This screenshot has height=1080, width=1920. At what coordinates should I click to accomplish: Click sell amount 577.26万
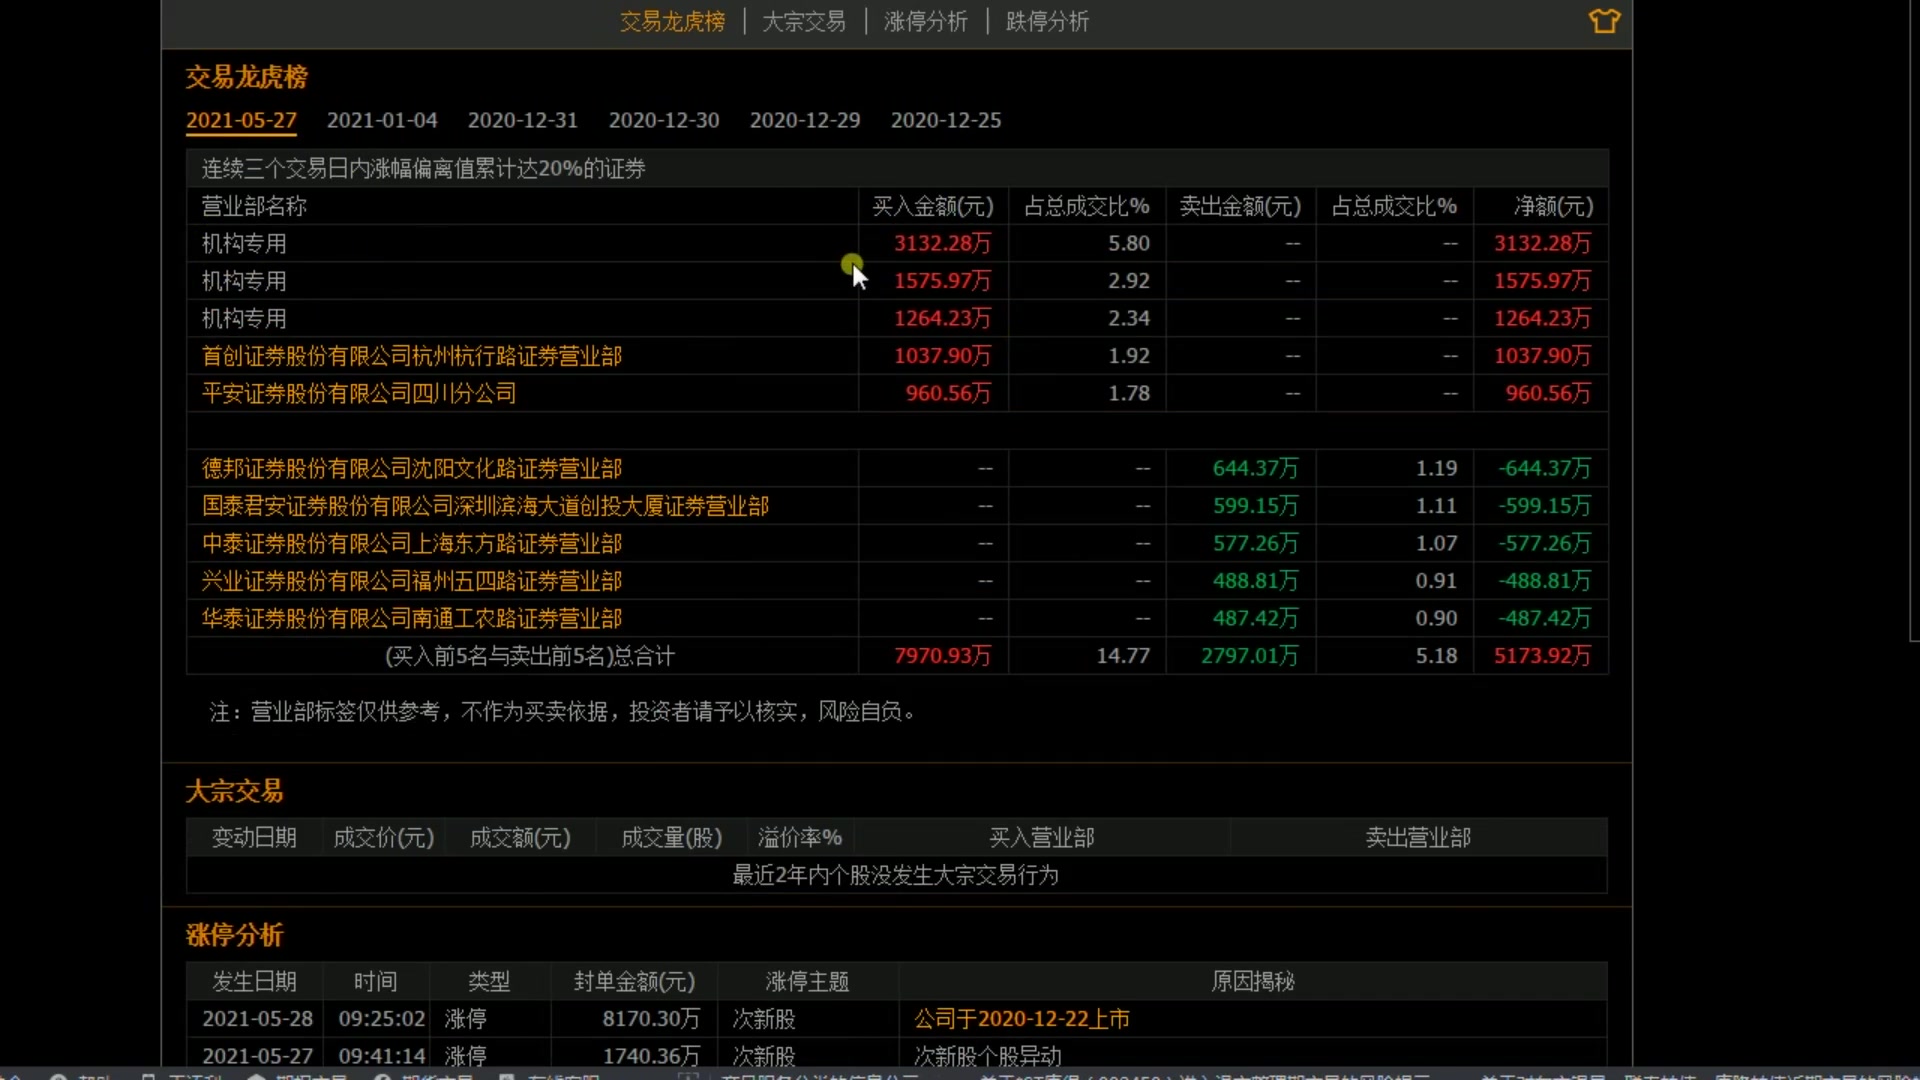[x=1255, y=543]
